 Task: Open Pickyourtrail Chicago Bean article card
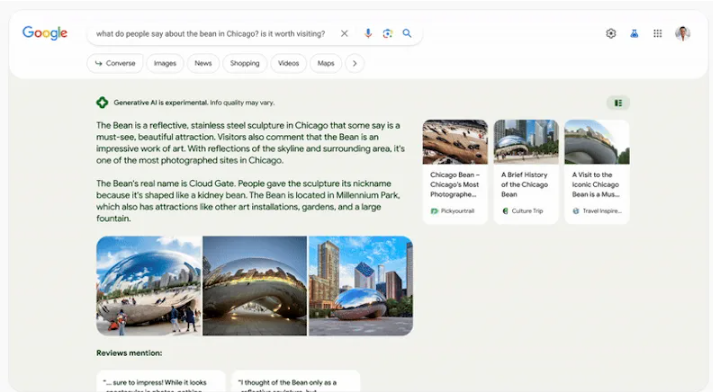pyautogui.click(x=455, y=171)
